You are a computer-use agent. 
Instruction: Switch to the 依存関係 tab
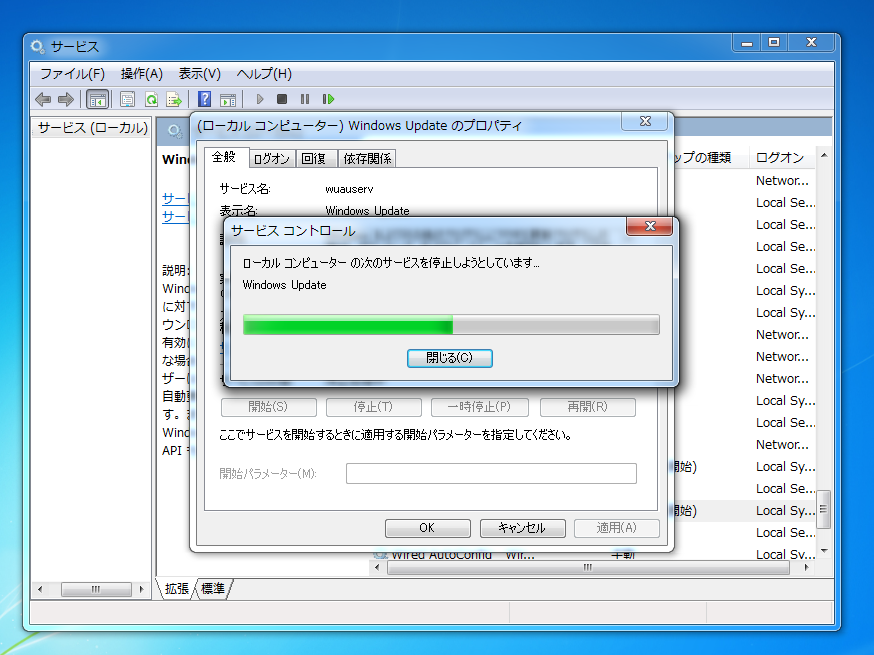pyautogui.click(x=367, y=159)
